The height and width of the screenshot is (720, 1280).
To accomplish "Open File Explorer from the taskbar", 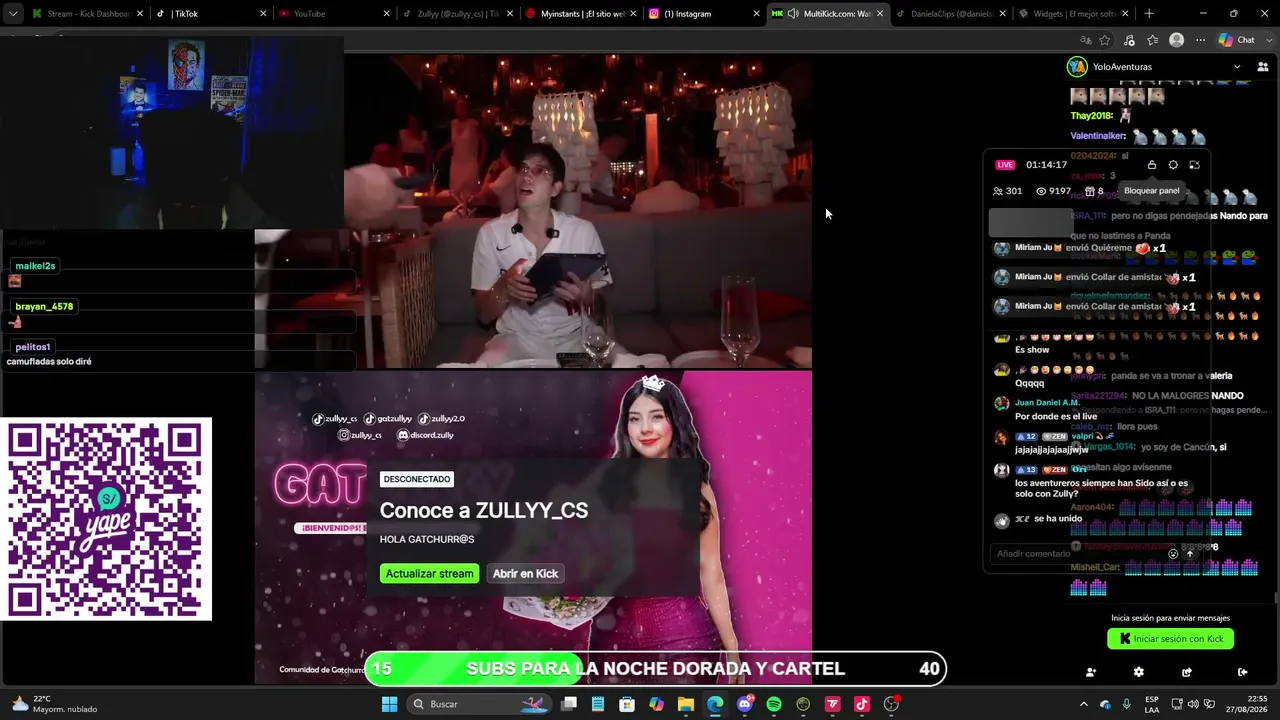I will (x=686, y=704).
